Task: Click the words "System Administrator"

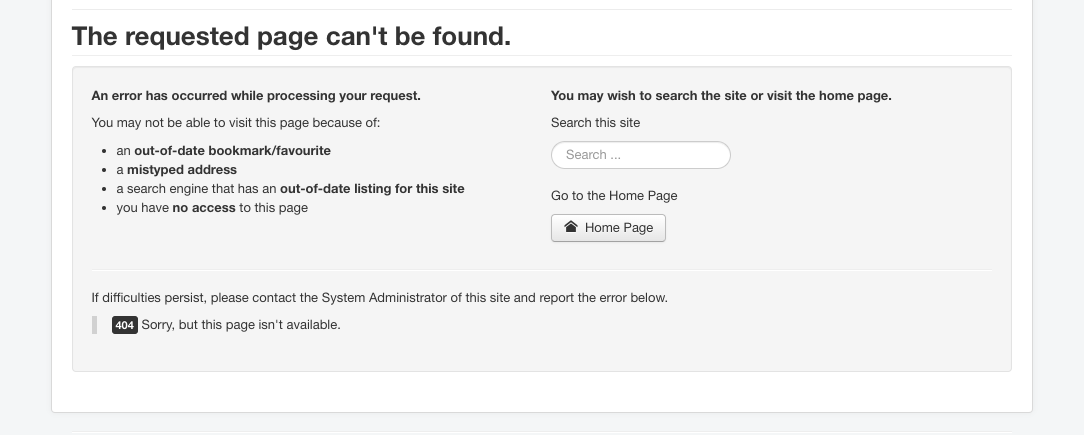Action: (385, 298)
